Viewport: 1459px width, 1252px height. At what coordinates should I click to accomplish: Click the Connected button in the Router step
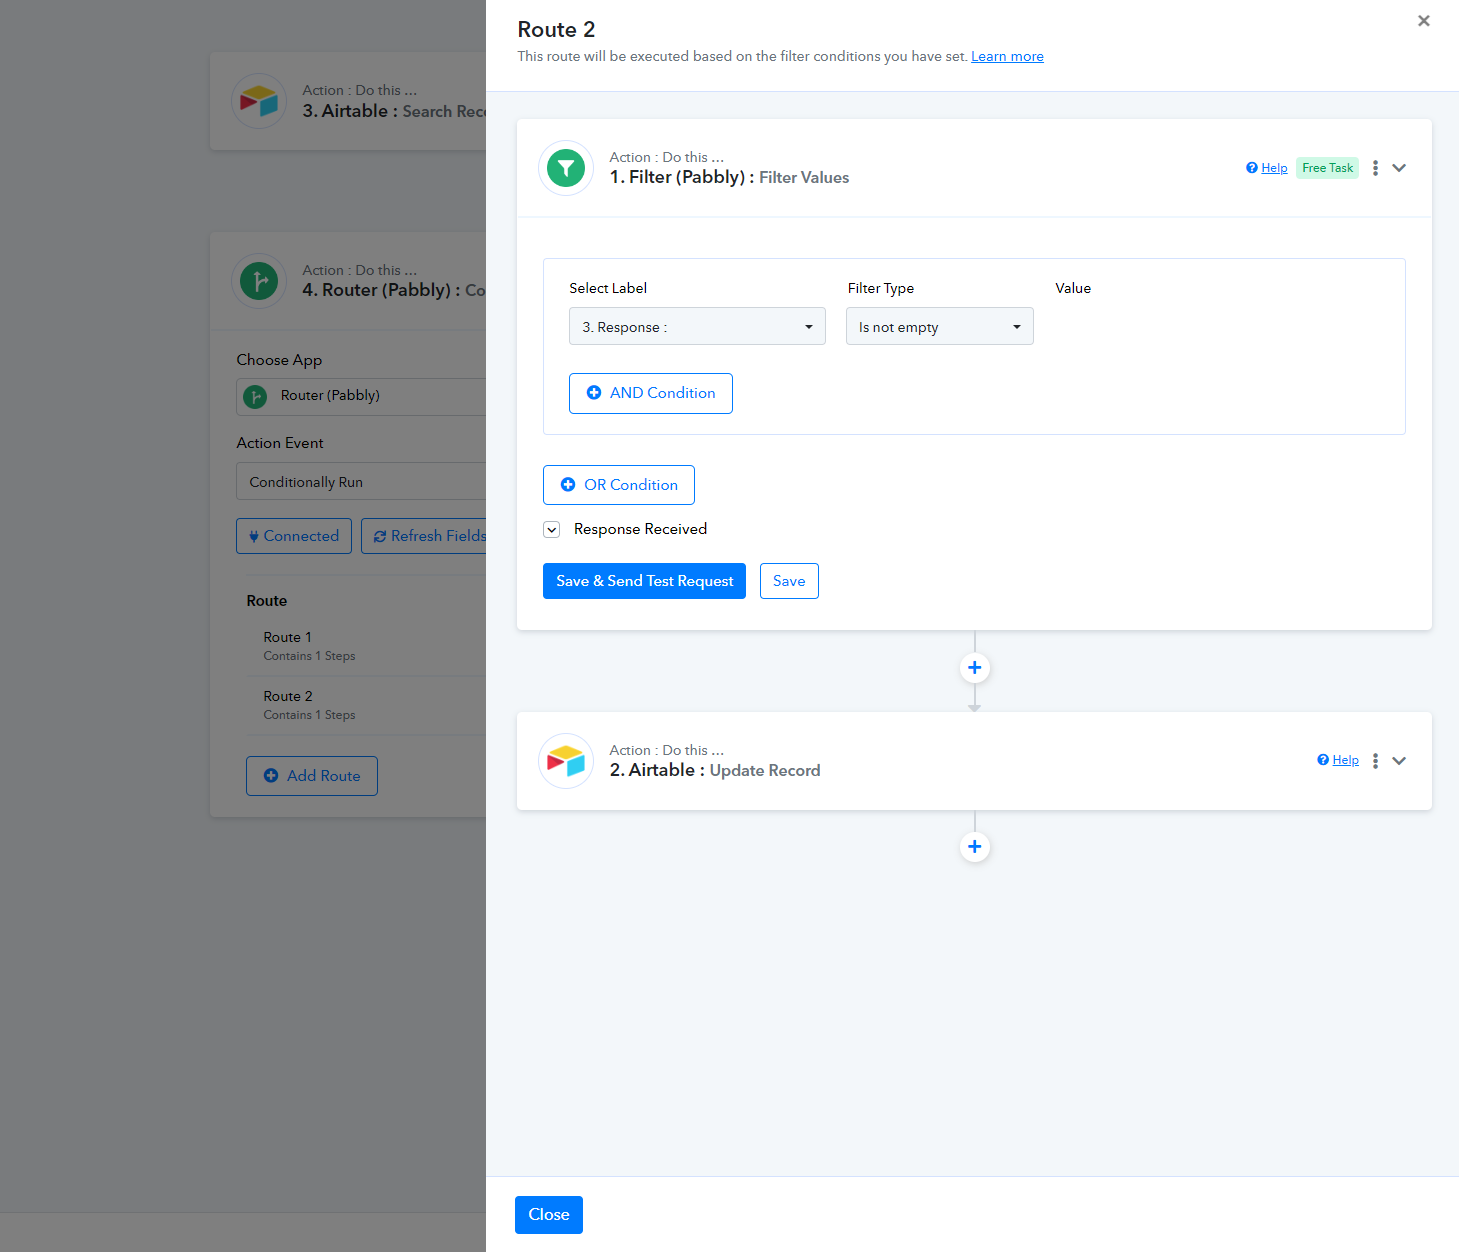[294, 536]
